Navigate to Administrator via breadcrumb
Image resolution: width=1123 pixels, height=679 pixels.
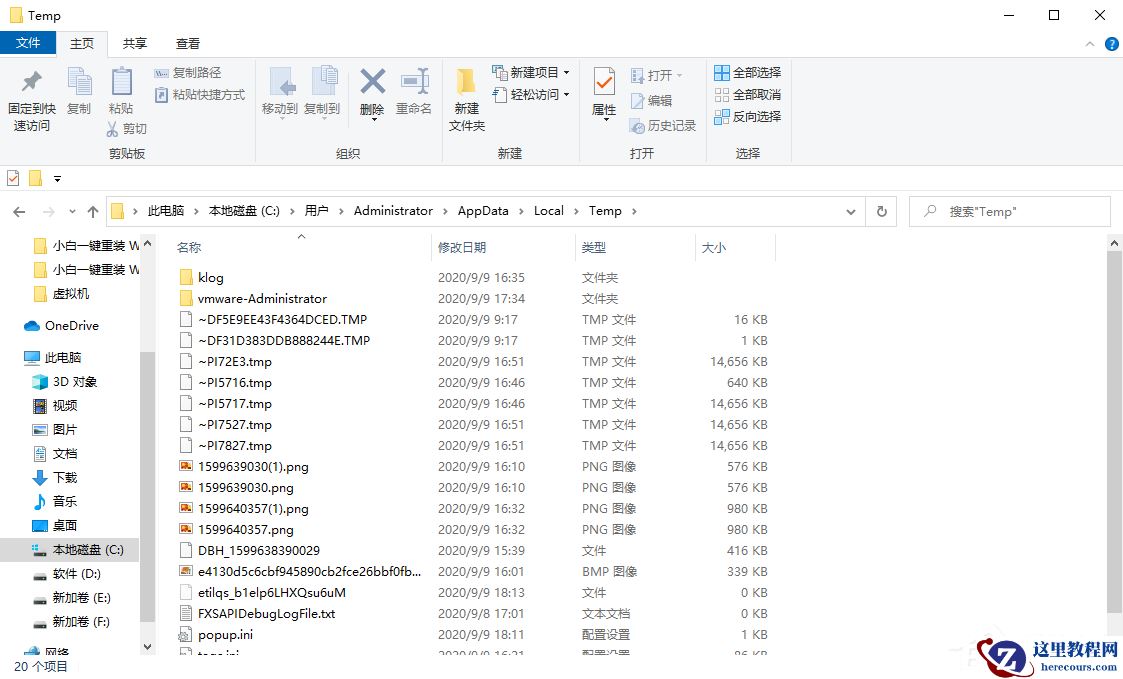pyautogui.click(x=392, y=211)
